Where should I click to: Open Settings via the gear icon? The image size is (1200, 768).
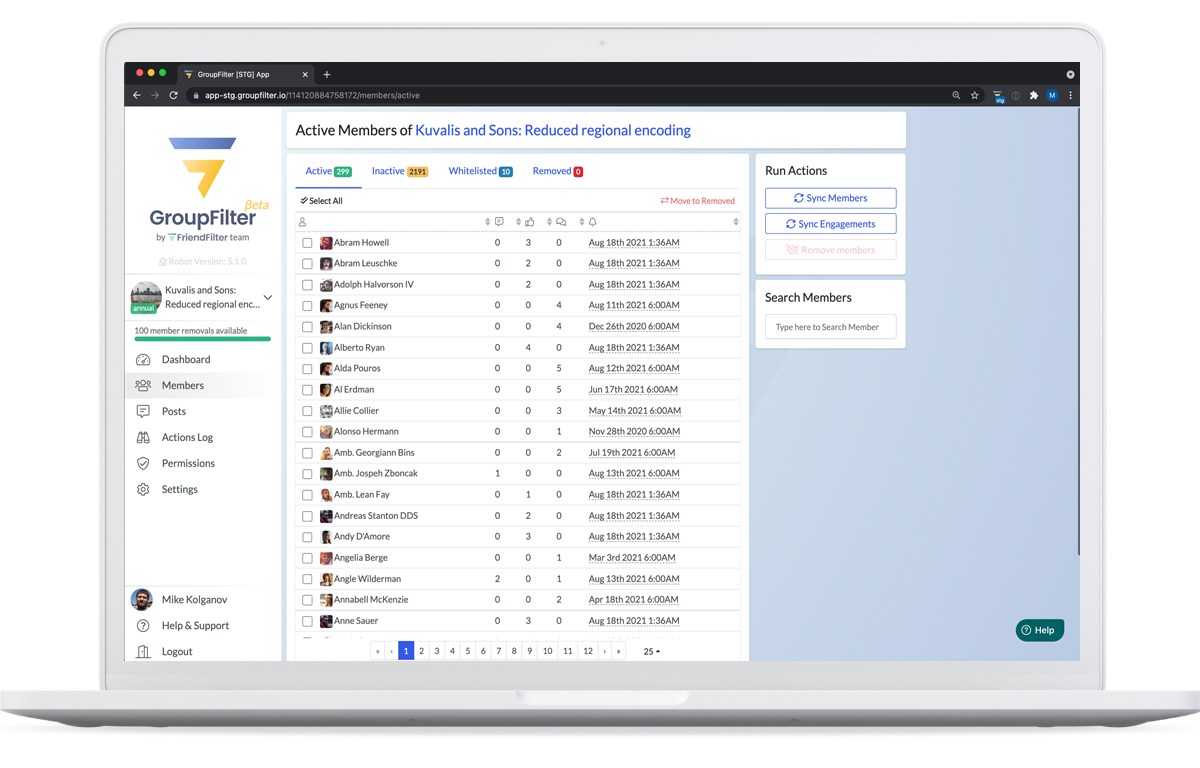click(143, 489)
